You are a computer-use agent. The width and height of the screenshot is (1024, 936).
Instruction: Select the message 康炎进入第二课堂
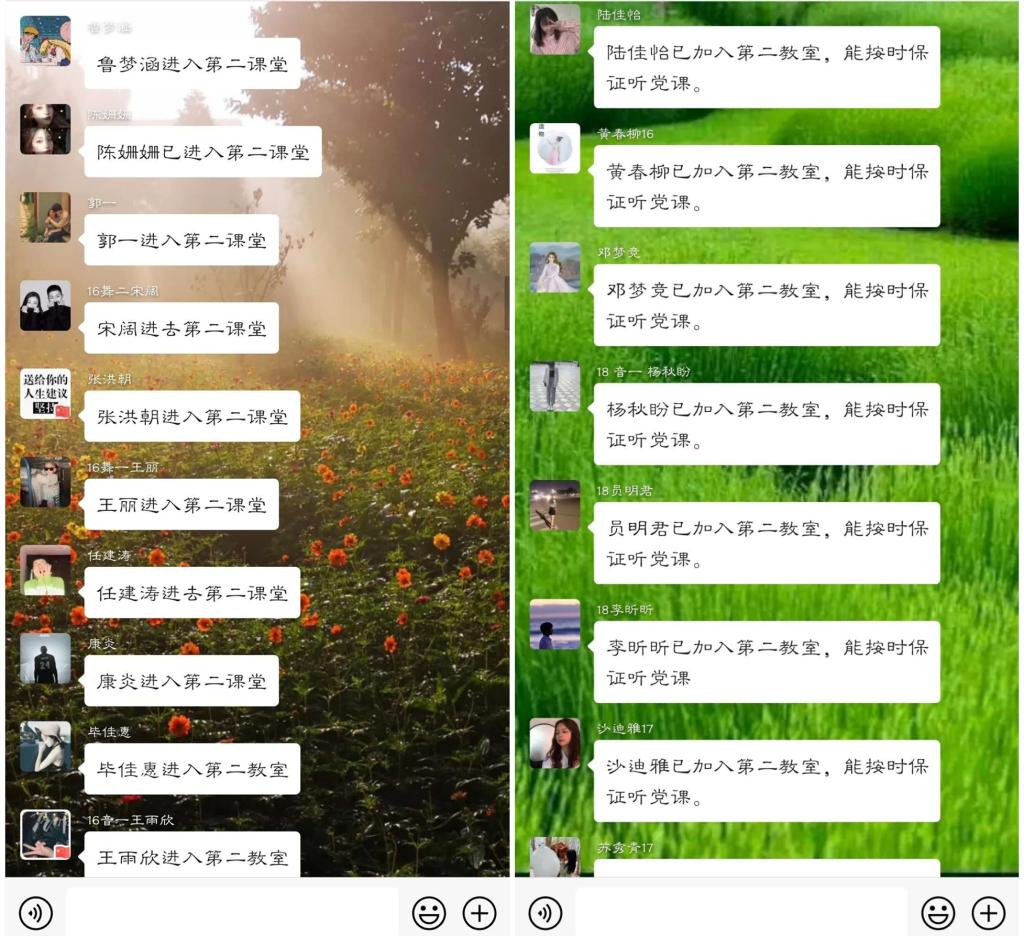[182, 681]
